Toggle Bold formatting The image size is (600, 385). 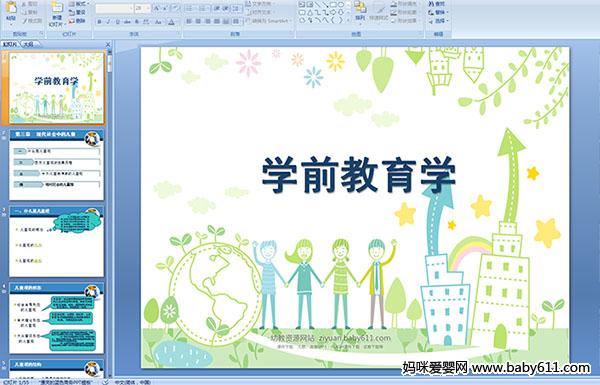click(99, 22)
